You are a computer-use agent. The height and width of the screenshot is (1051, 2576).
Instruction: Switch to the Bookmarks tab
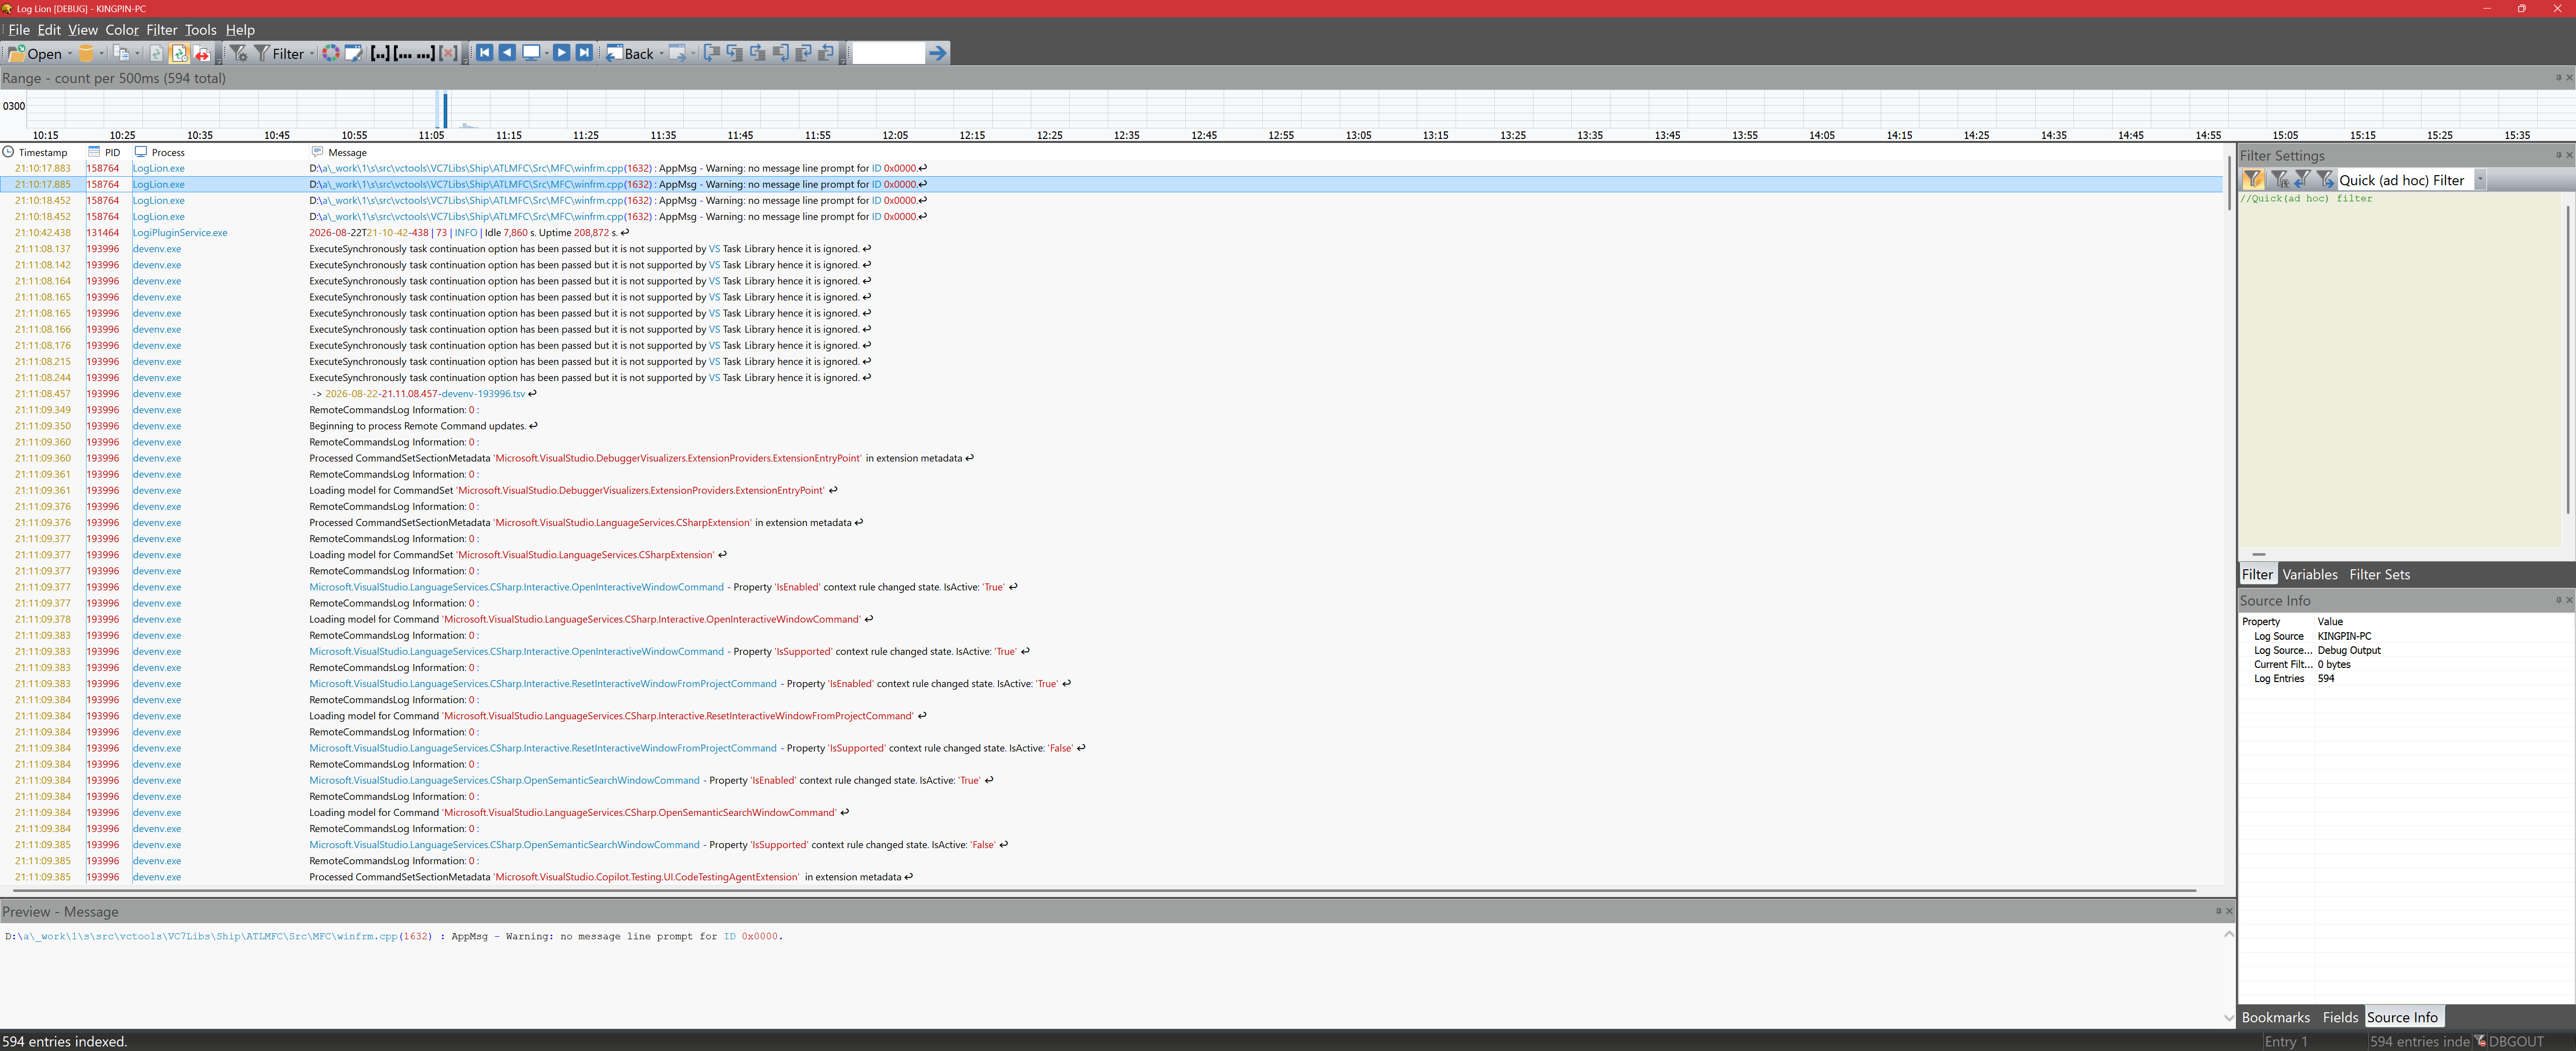2275,1017
